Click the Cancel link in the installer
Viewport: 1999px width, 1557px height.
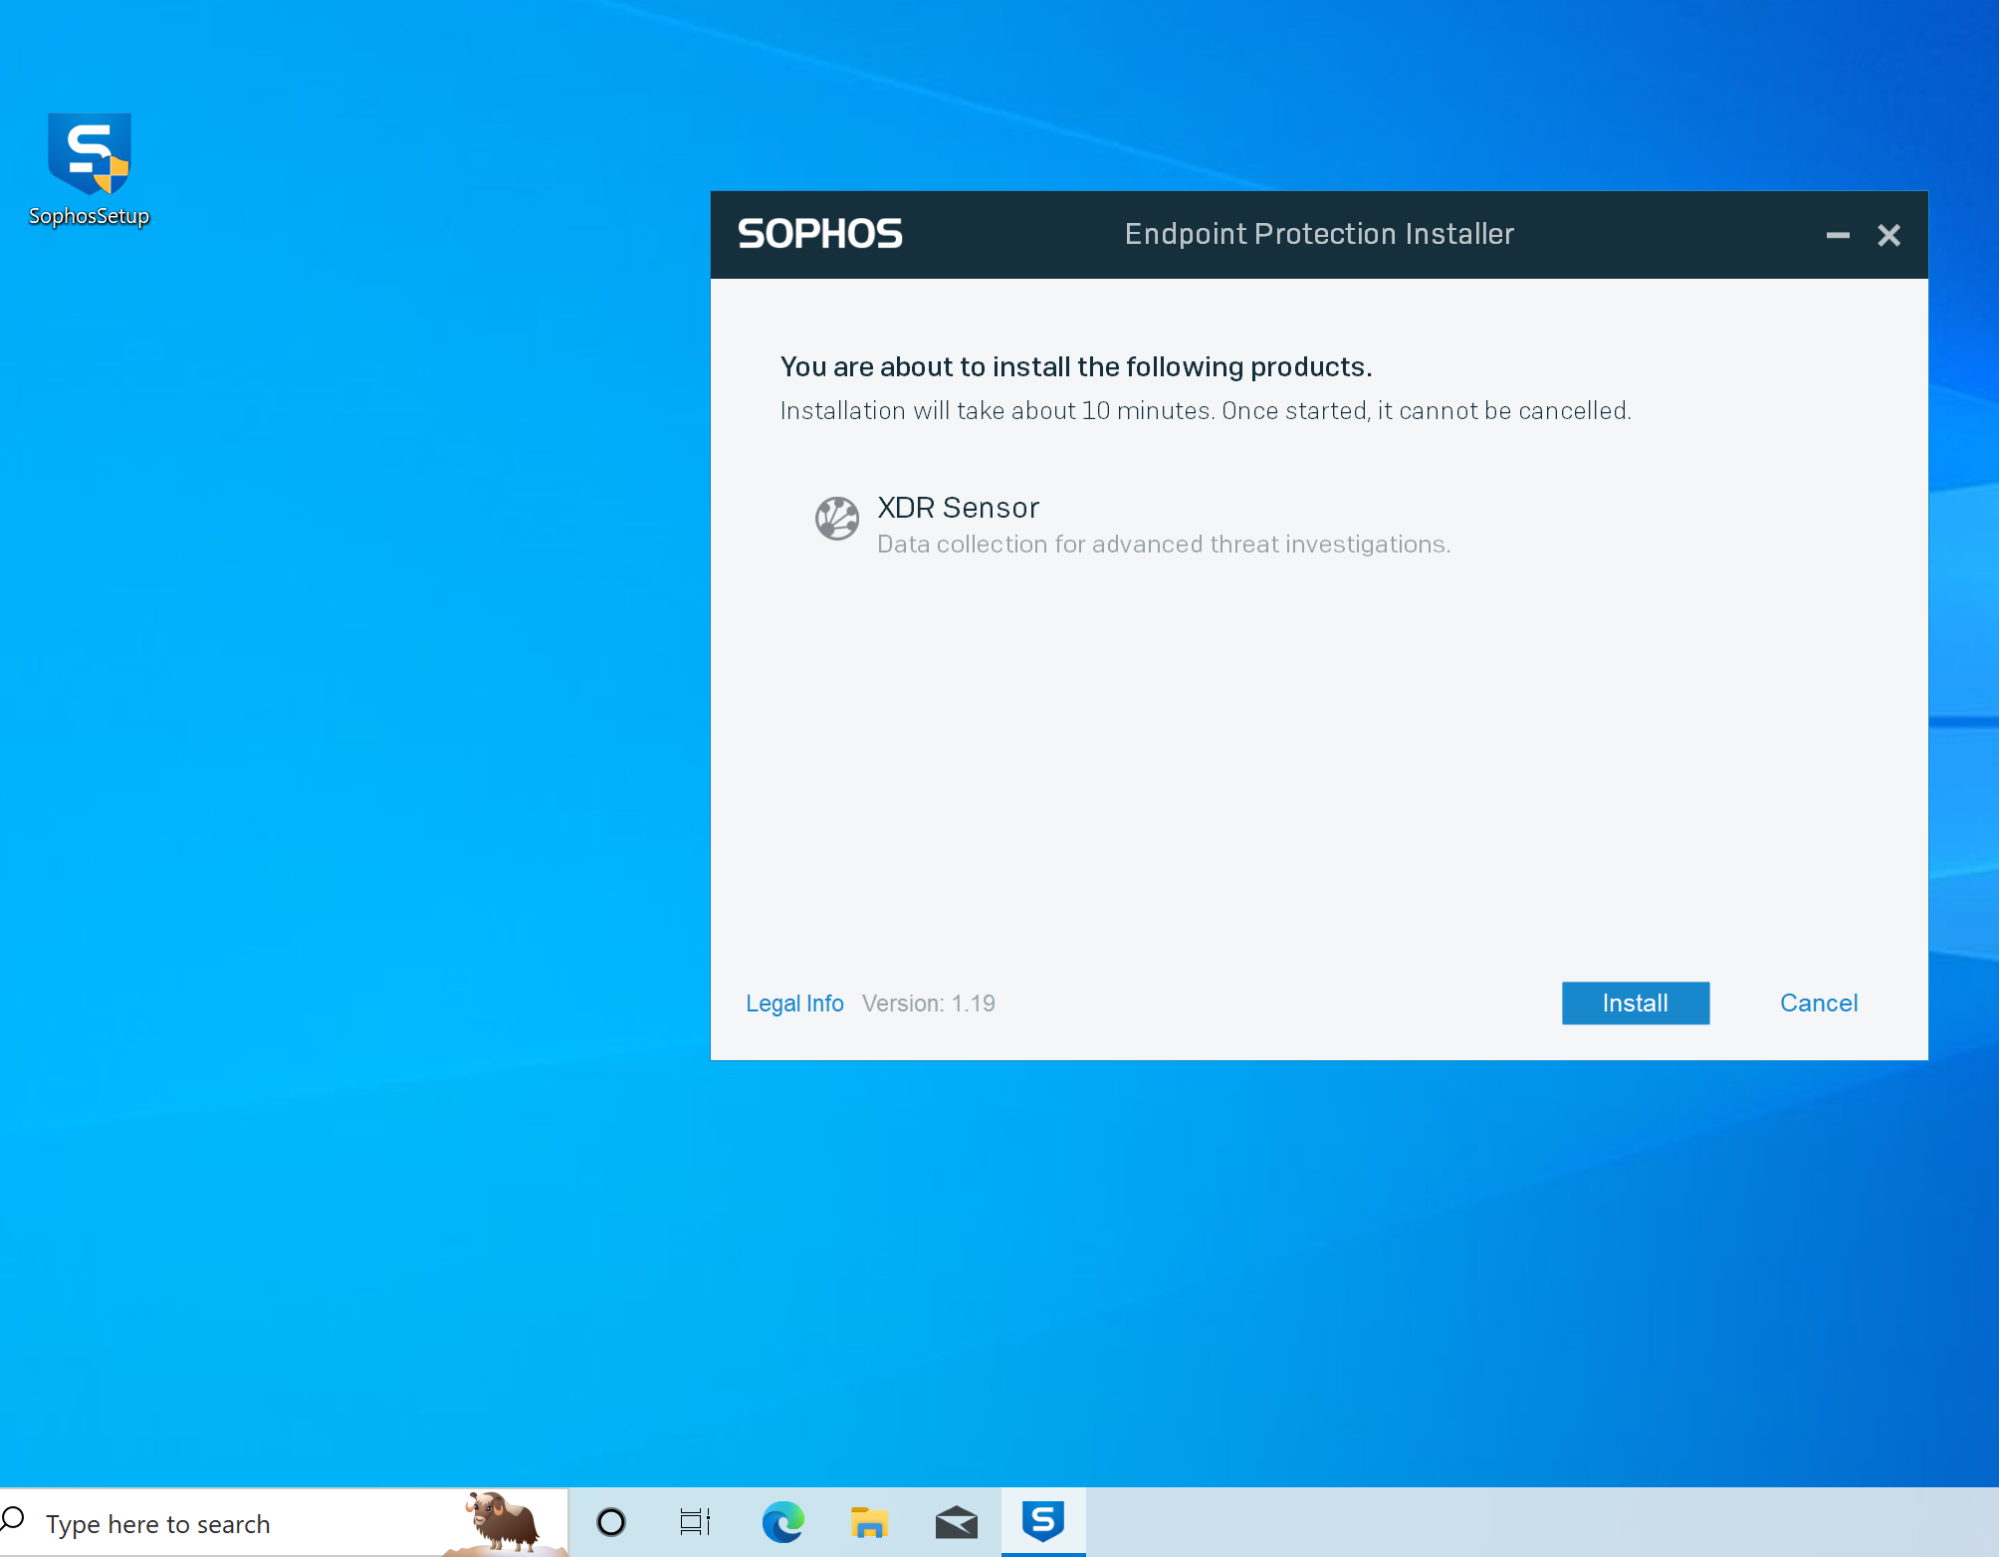tap(1817, 1002)
